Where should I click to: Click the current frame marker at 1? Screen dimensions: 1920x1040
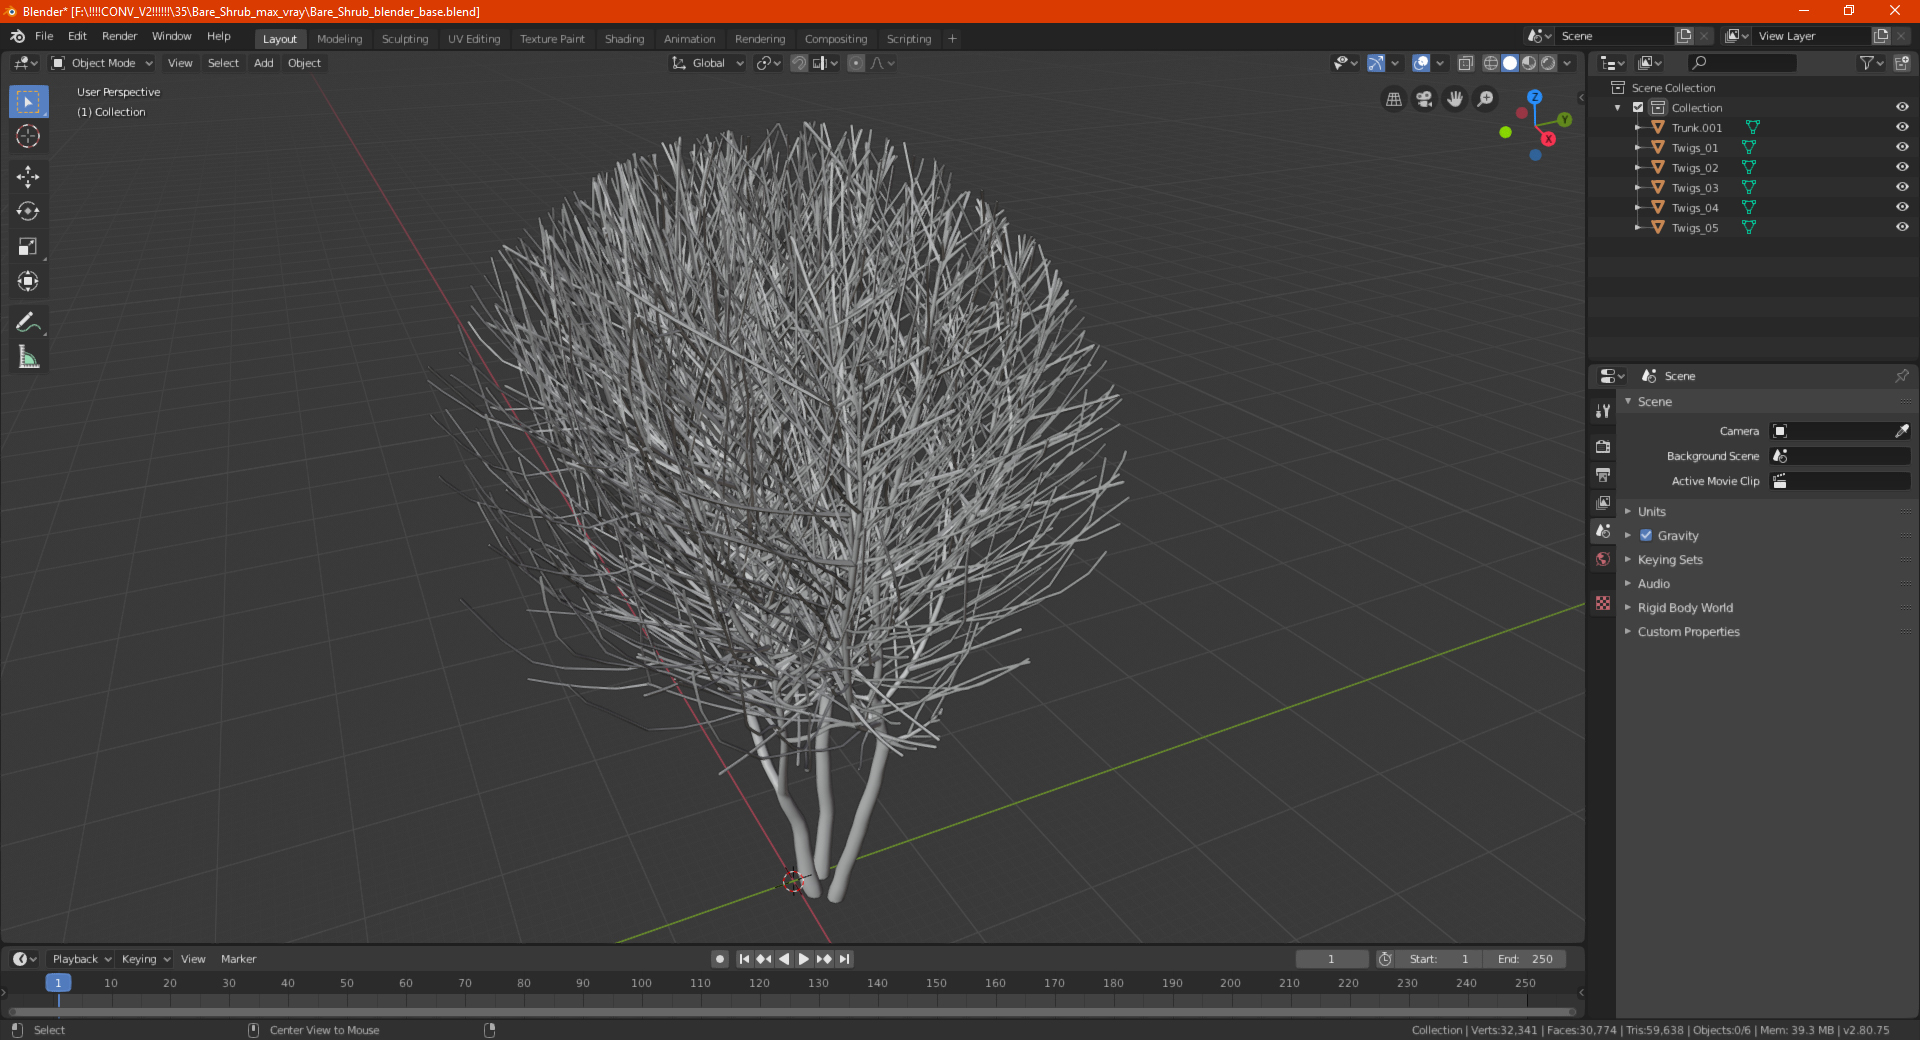pyautogui.click(x=58, y=983)
